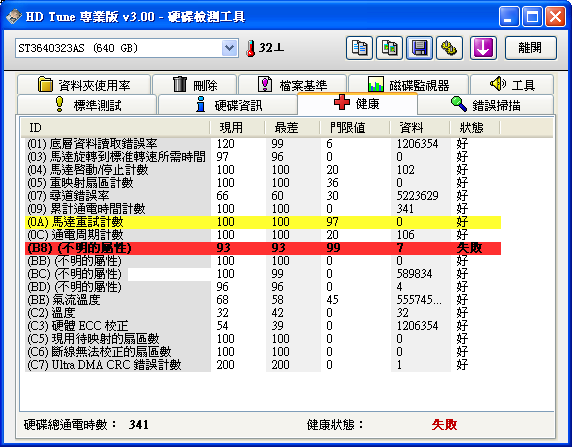The height and width of the screenshot is (447, 572).
Task: Select row (0C) 通電周期計數
Action: pos(263,235)
